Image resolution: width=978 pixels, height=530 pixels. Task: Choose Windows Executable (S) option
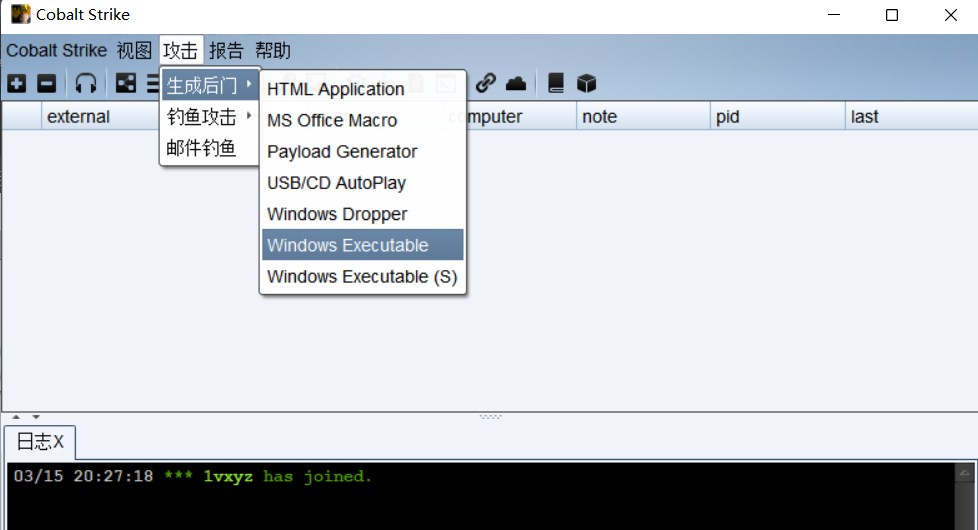pos(362,277)
